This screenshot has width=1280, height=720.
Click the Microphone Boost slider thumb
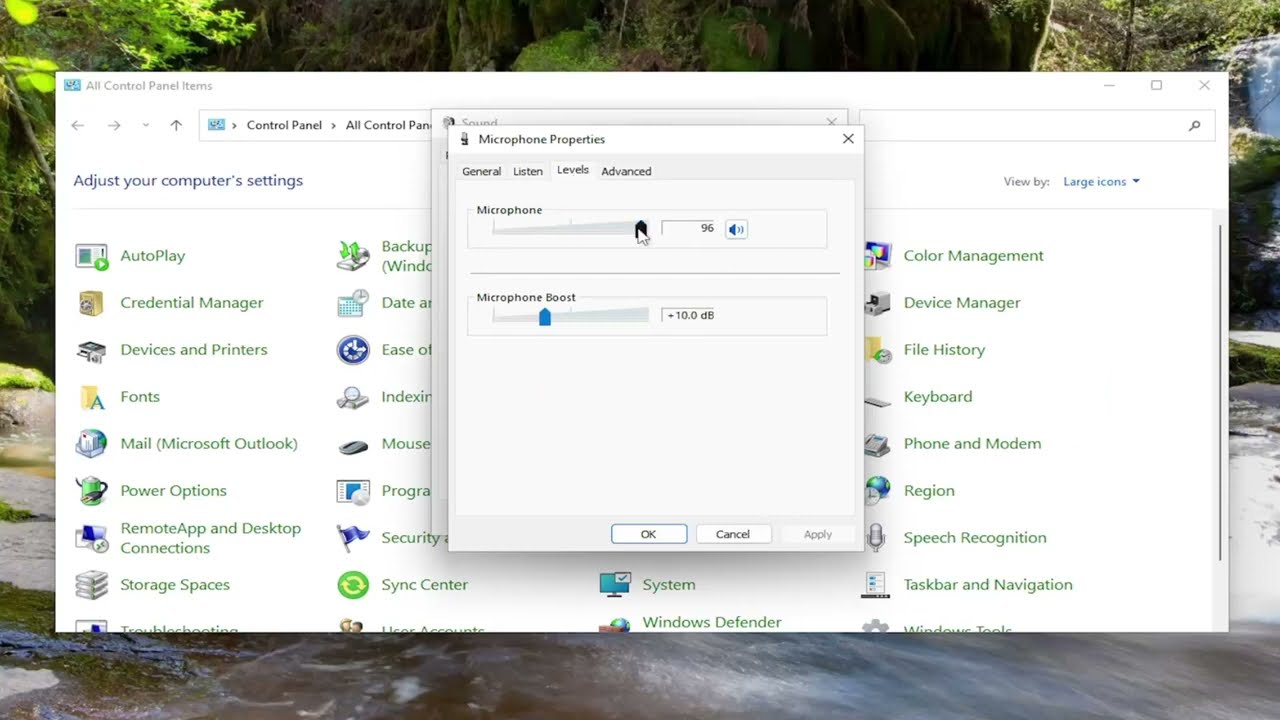(545, 316)
